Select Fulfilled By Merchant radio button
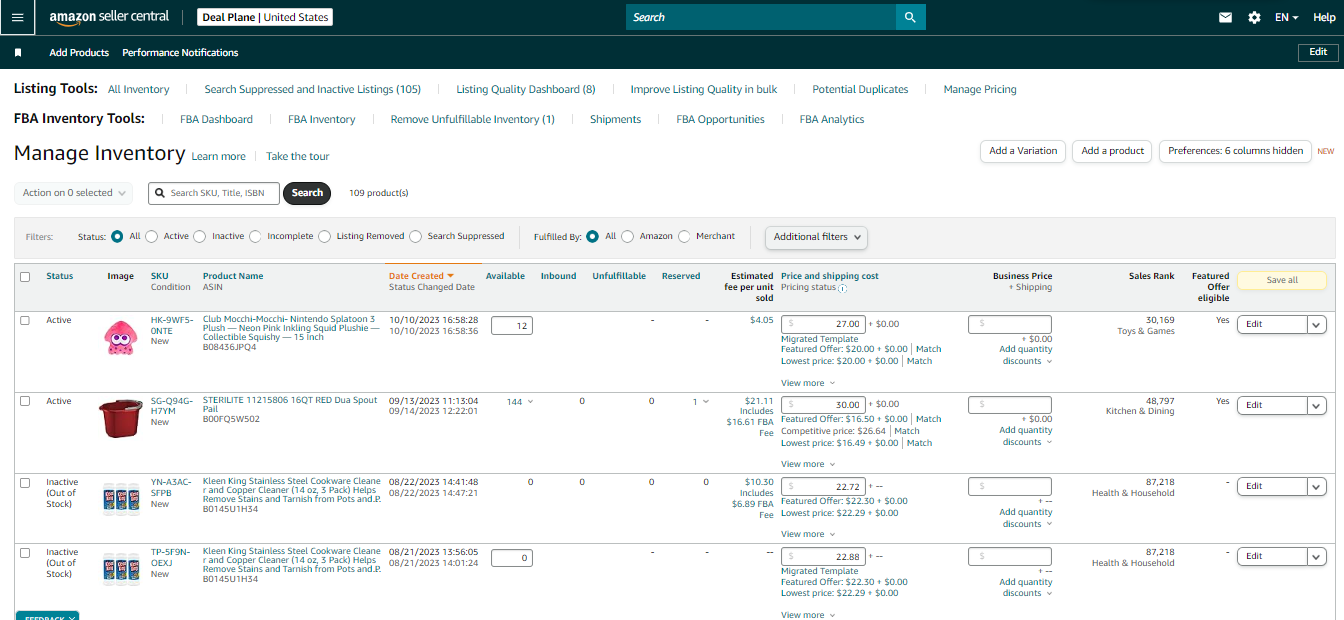This screenshot has height=620, width=1344. coord(684,237)
